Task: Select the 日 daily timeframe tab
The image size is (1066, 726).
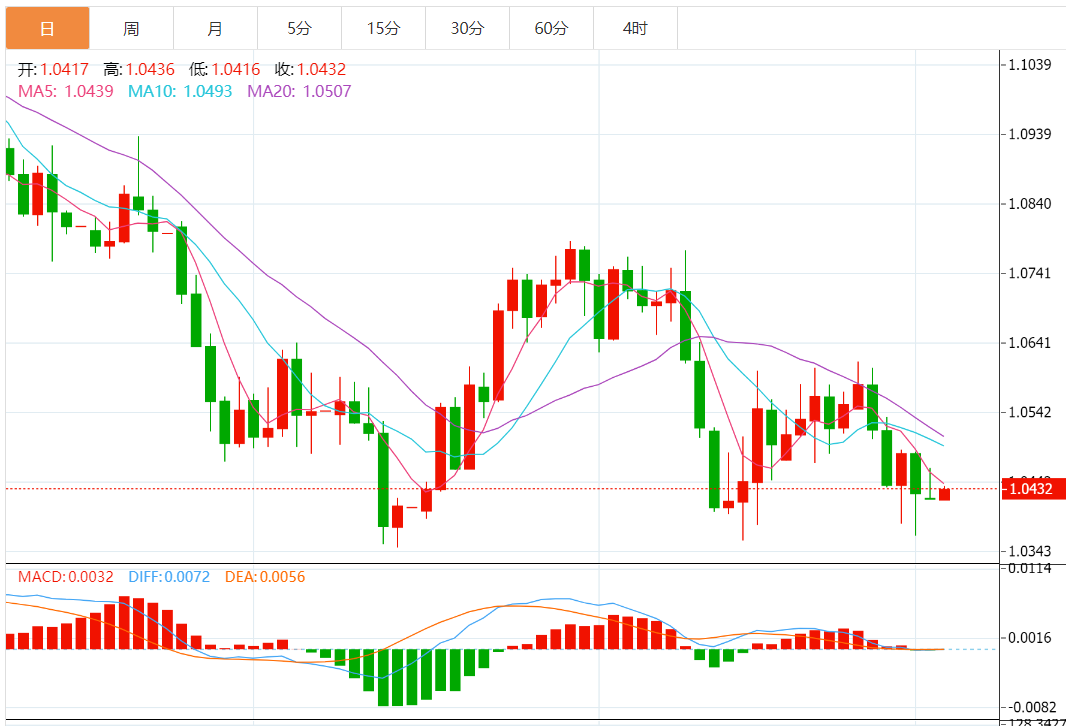Action: point(48,29)
